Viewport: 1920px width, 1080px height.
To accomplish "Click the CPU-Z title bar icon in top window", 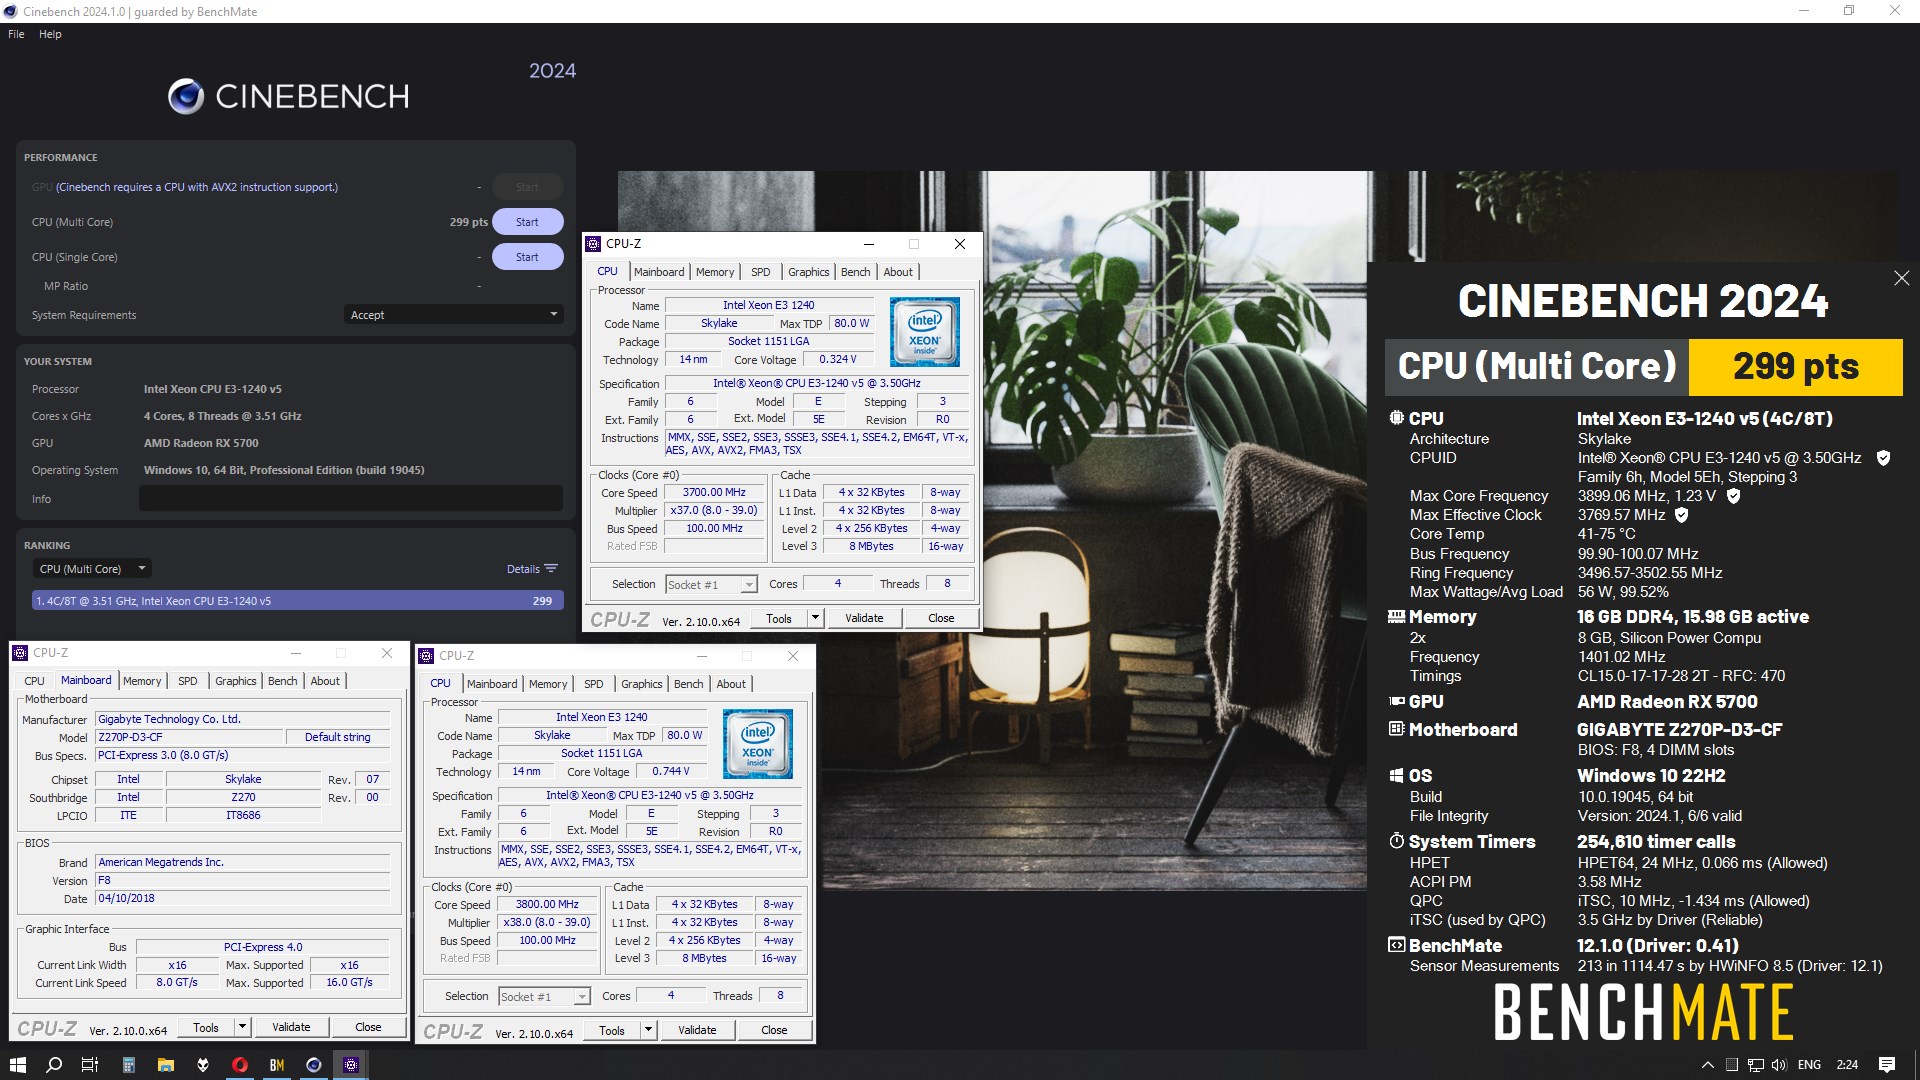I will pyautogui.click(x=594, y=243).
